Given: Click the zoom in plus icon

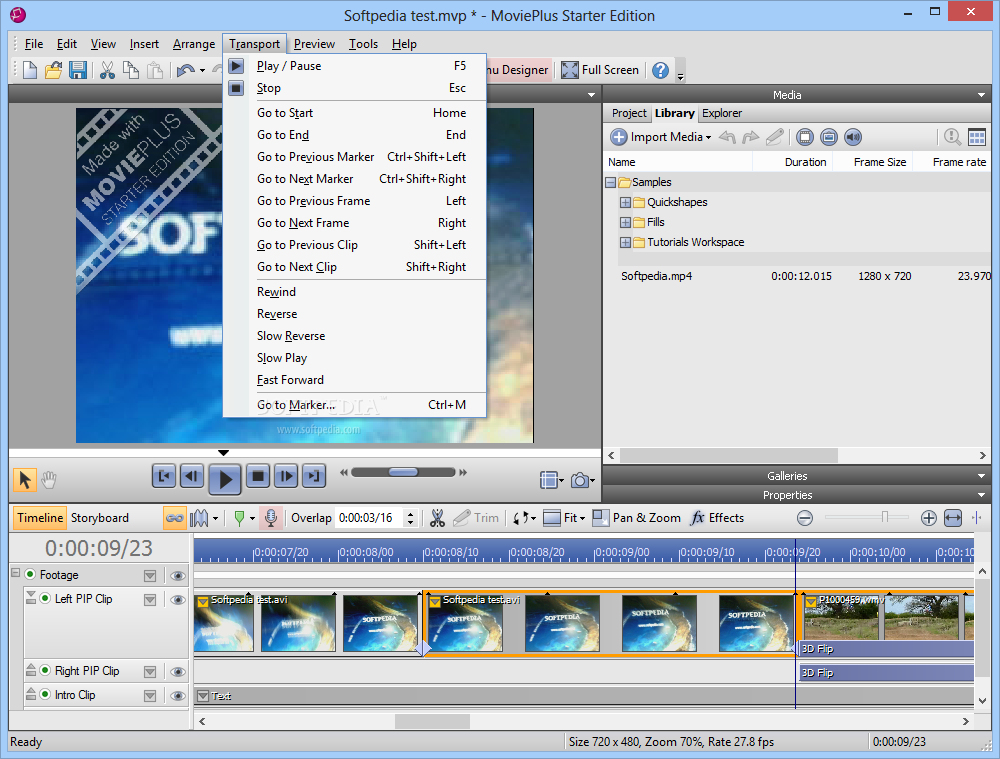Looking at the screenshot, I should (x=929, y=518).
